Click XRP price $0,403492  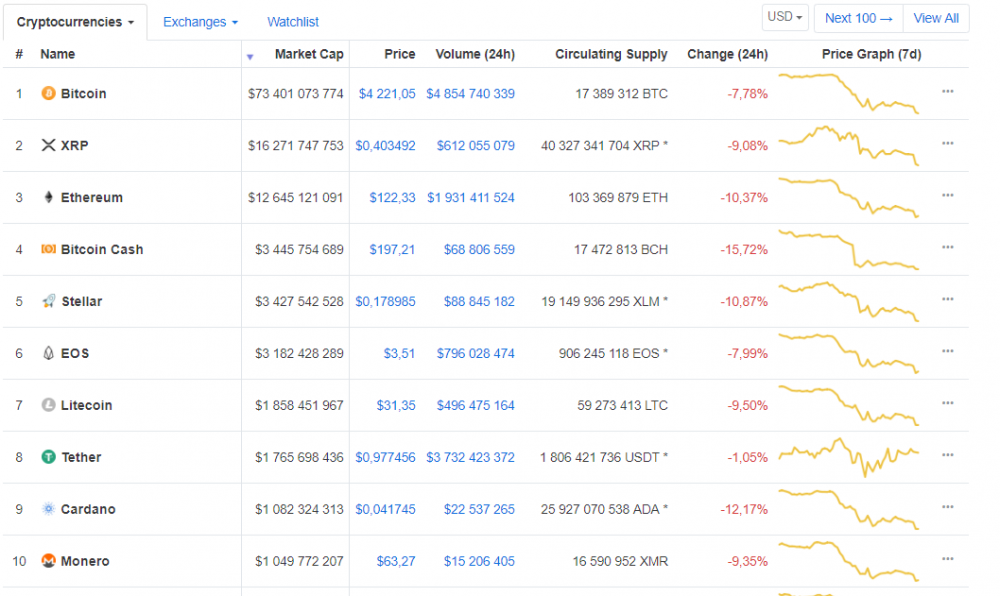point(385,145)
